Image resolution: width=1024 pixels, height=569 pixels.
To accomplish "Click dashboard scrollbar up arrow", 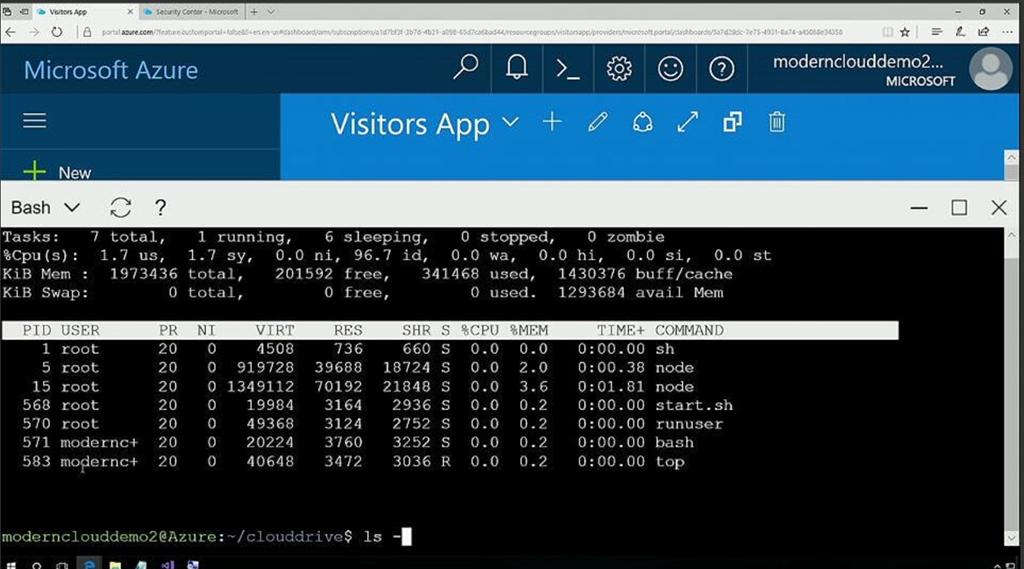I will pos(1012,157).
